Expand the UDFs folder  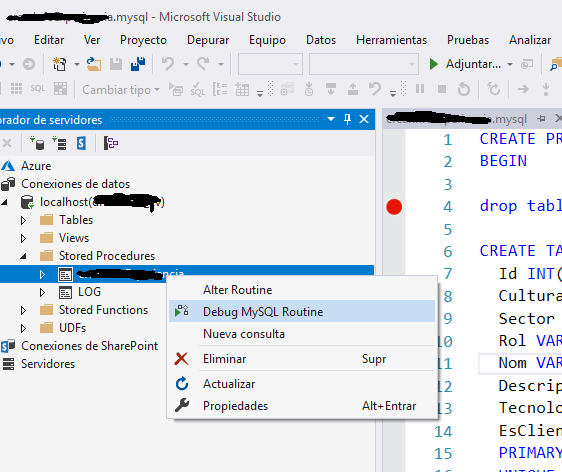point(23,328)
